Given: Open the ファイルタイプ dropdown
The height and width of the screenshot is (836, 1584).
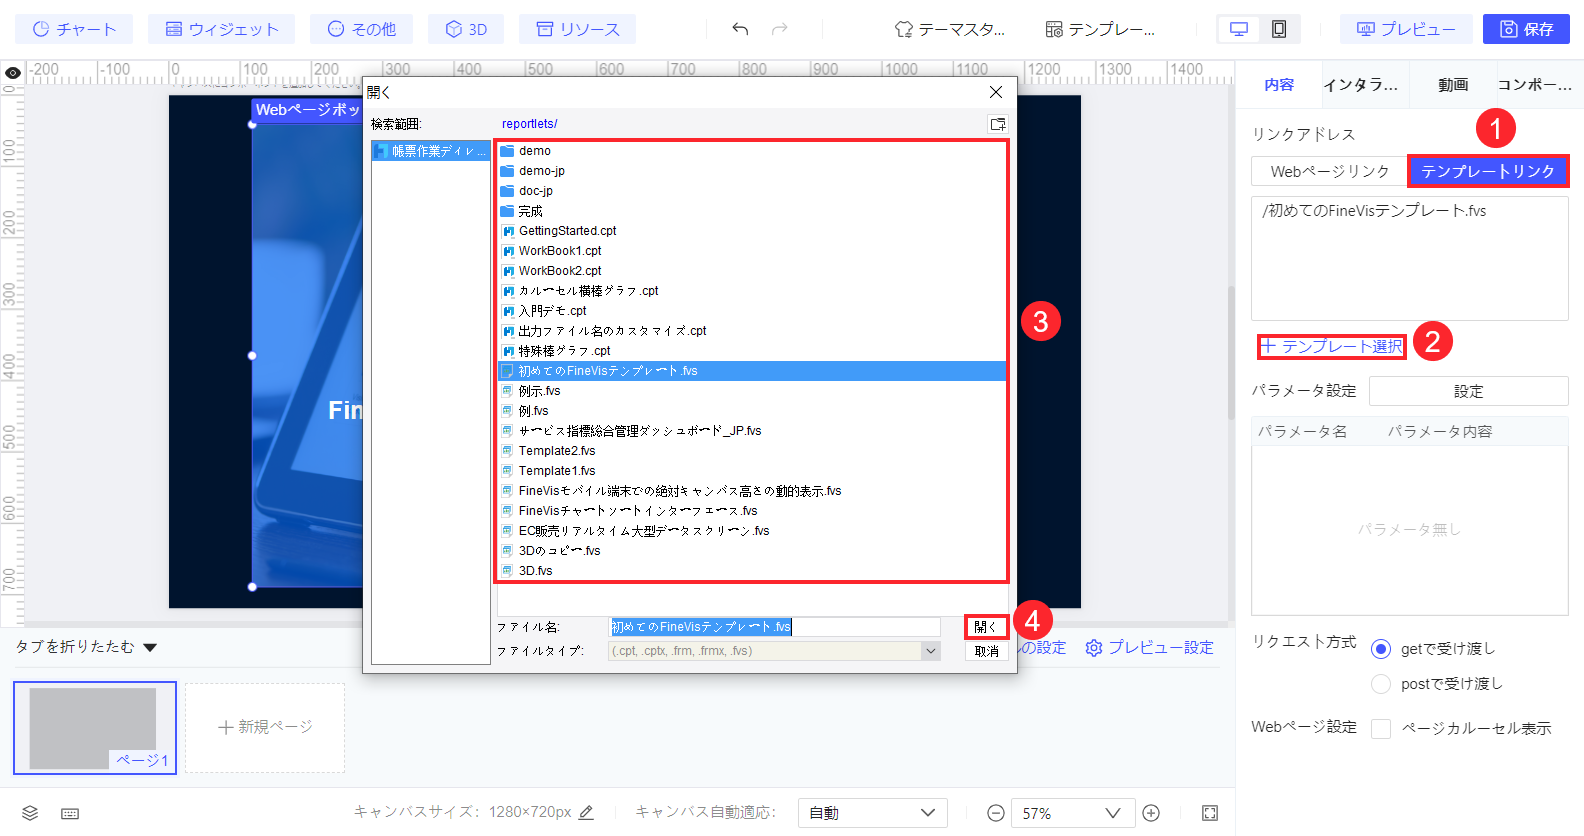Looking at the screenshot, I should point(775,651).
